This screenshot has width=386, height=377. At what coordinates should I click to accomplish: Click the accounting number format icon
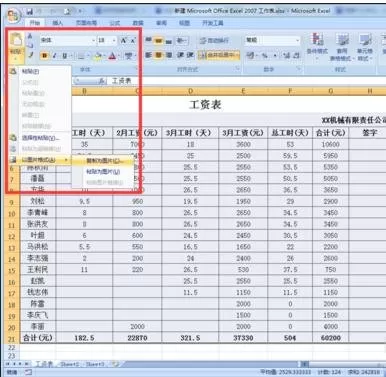(251, 56)
